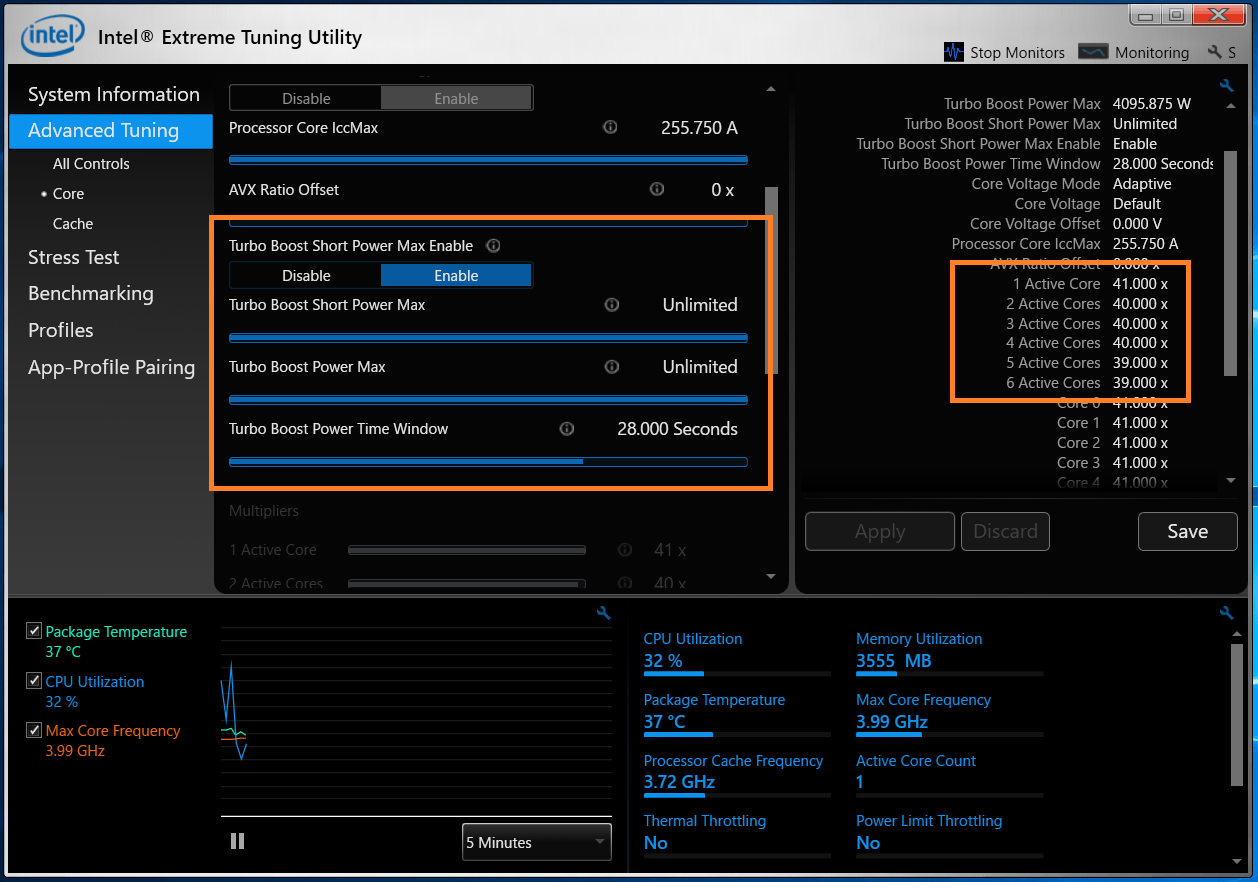The width and height of the screenshot is (1258, 882).
Task: Click the 1 Active Core multiplier slider
Action: tap(467, 550)
